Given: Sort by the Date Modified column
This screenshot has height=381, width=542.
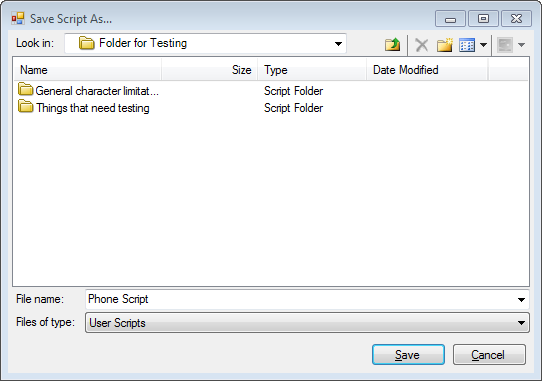Looking at the screenshot, I should 427,70.
